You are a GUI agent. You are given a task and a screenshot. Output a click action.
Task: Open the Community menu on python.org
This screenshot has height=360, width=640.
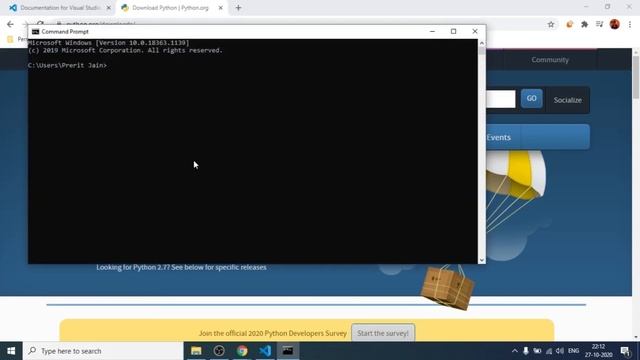550,60
